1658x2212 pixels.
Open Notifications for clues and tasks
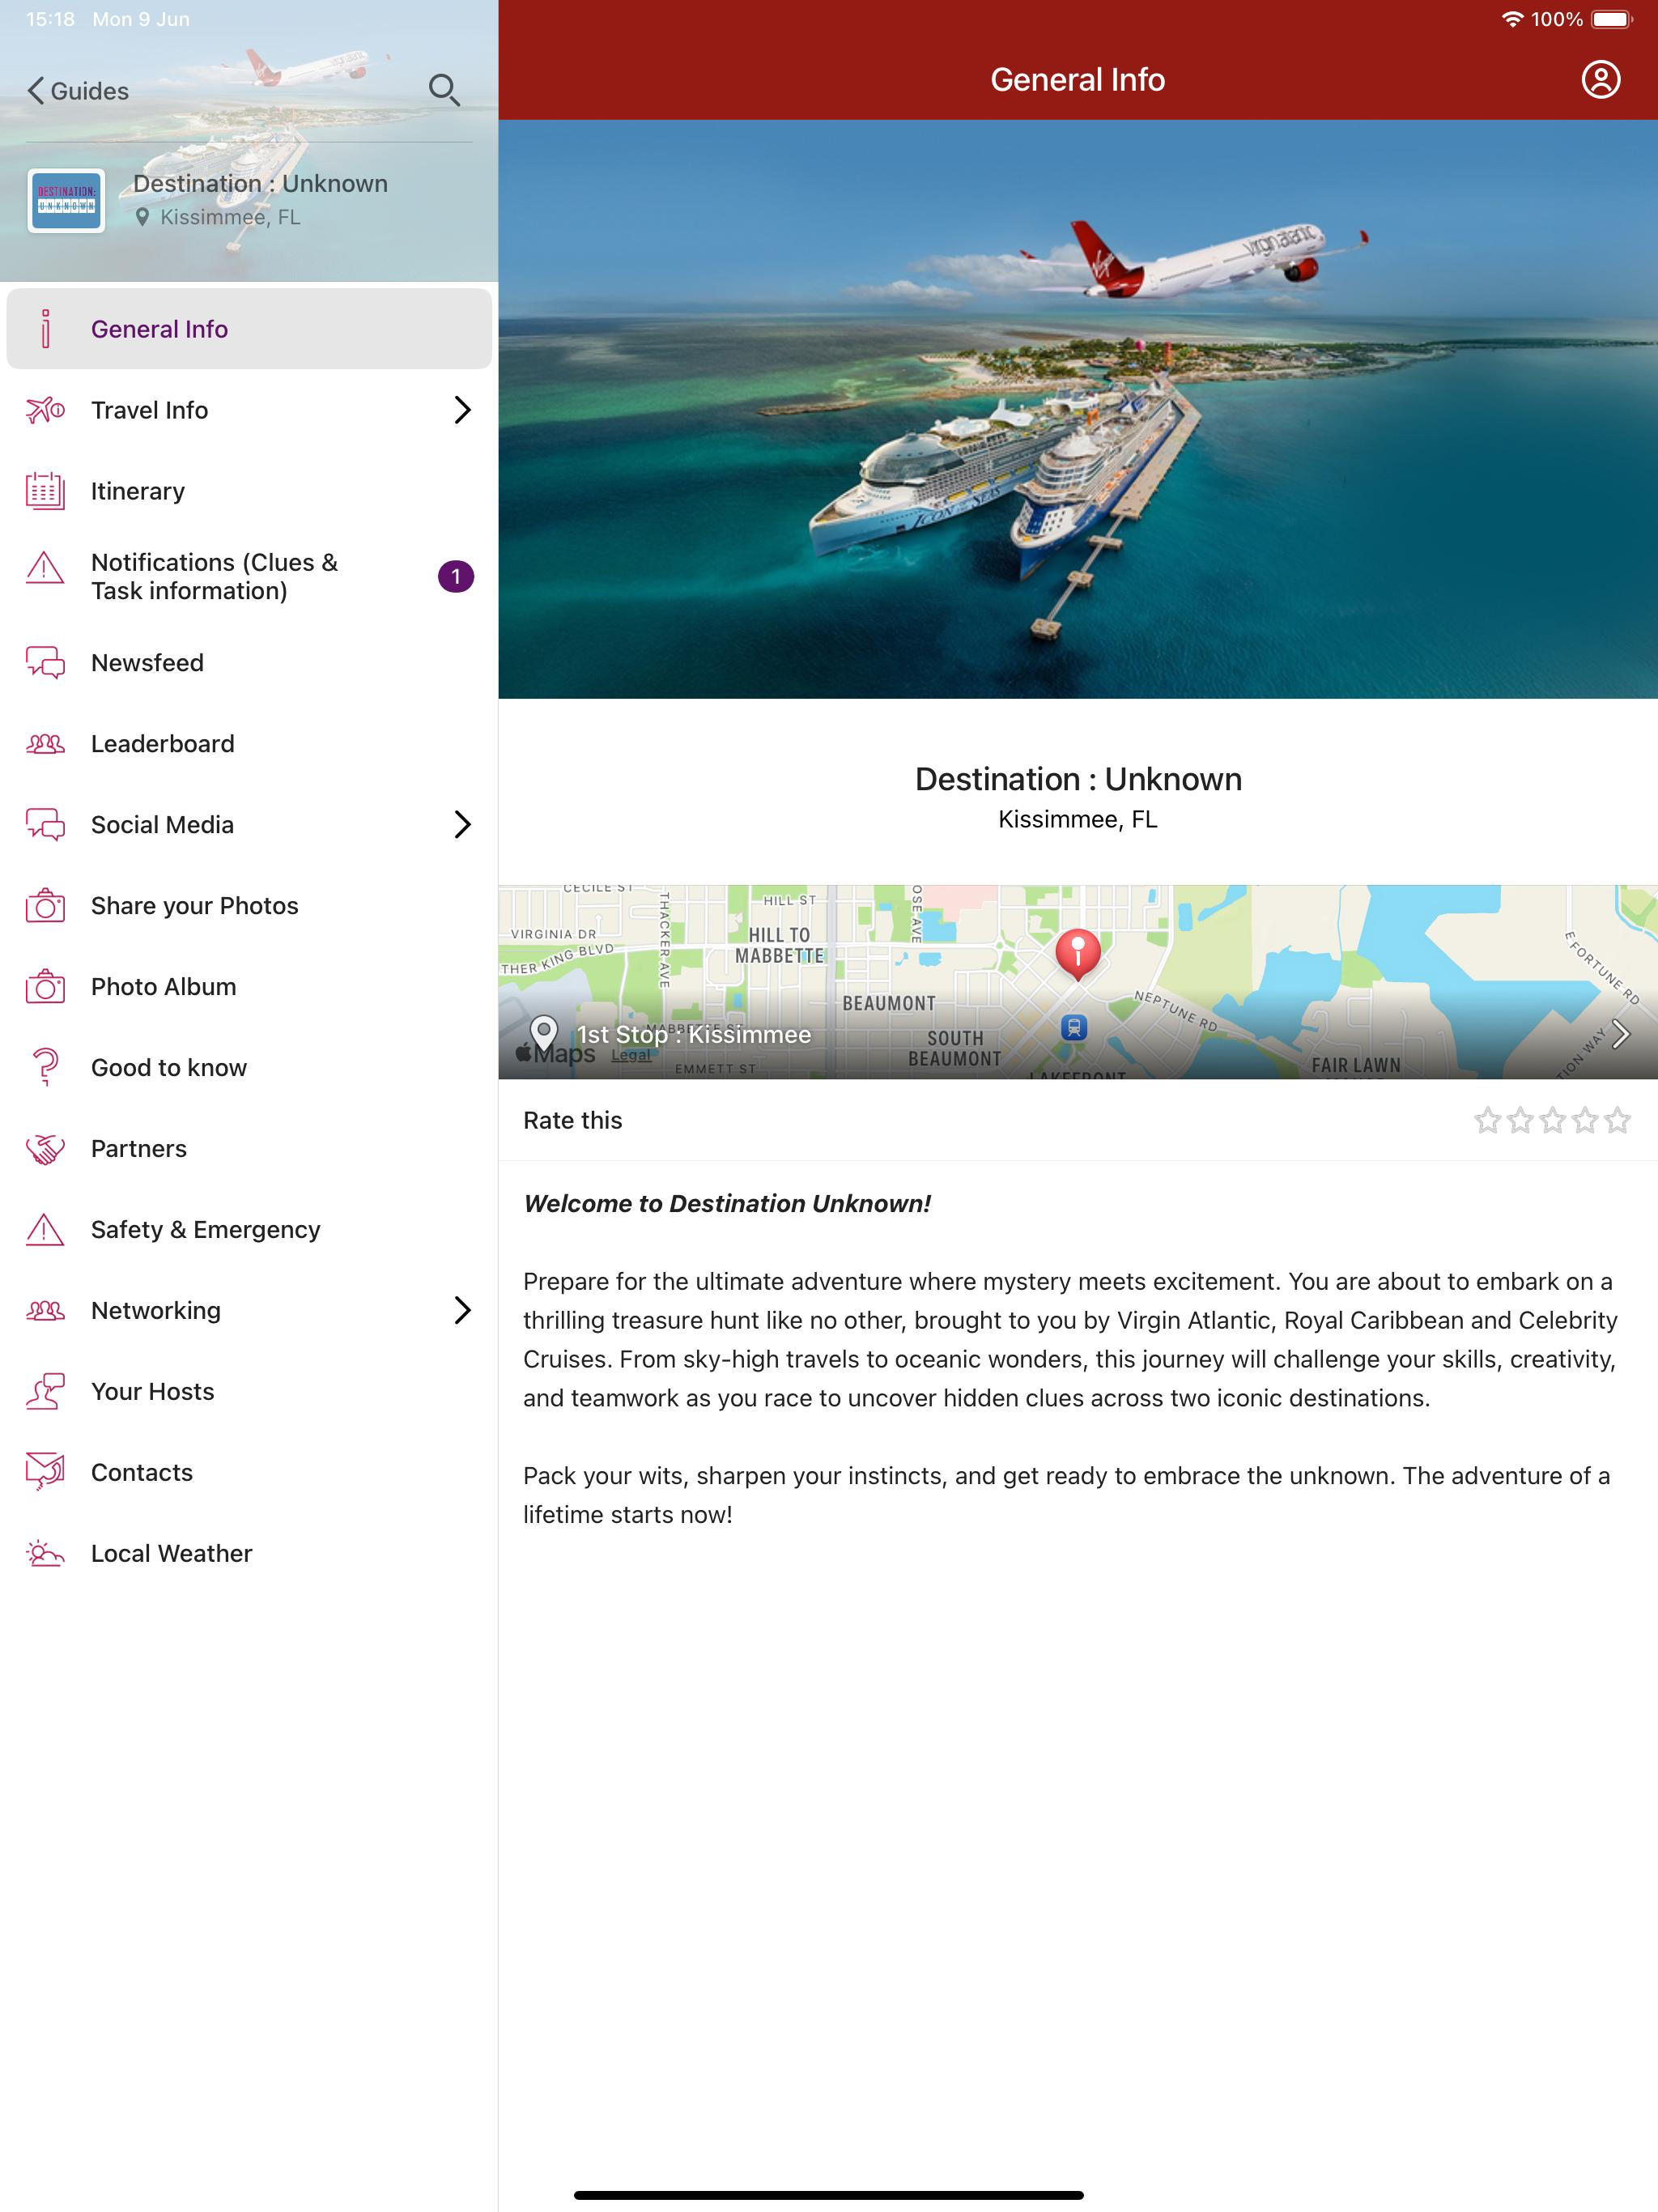[x=213, y=576]
